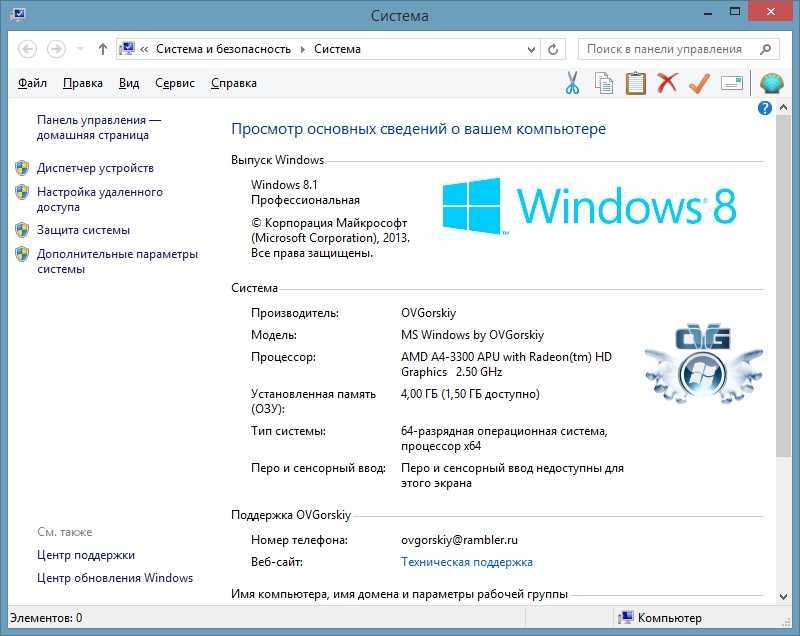Click the breadcrumb arrow after Система и безопасность

(303, 49)
